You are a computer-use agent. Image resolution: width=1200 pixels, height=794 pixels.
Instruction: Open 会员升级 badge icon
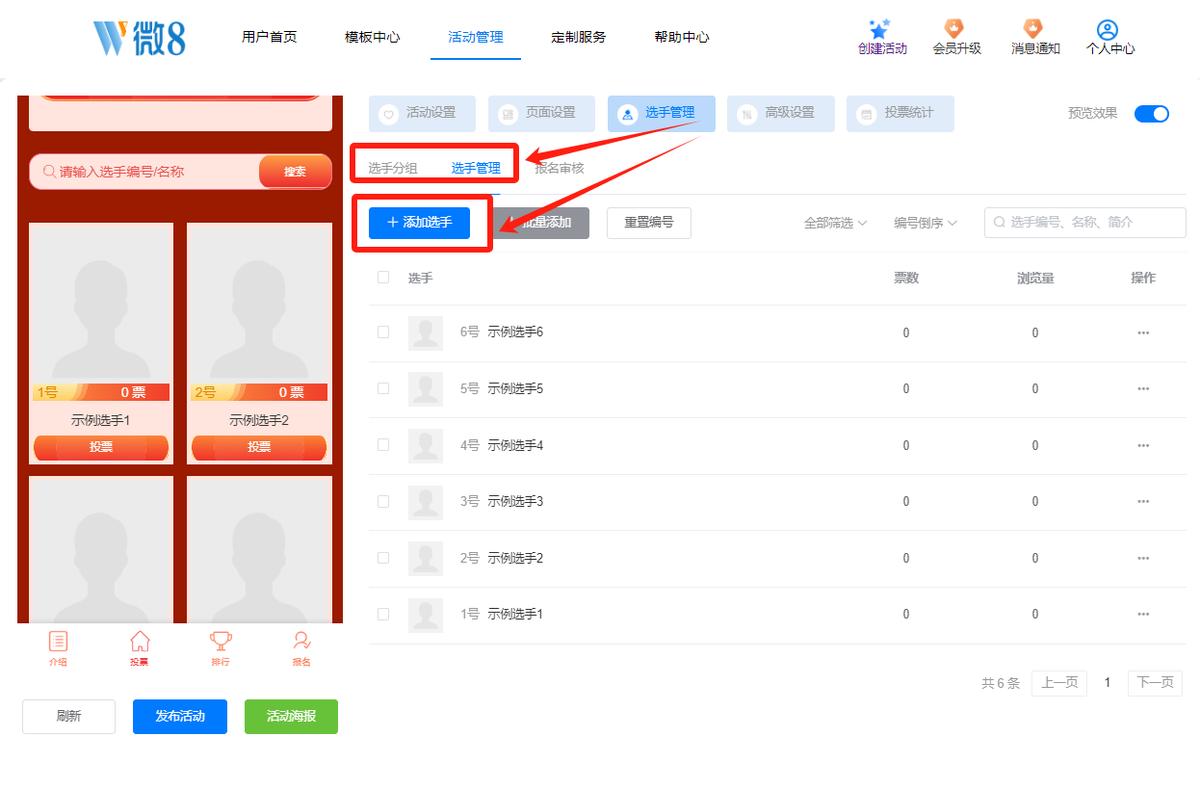click(x=954, y=28)
